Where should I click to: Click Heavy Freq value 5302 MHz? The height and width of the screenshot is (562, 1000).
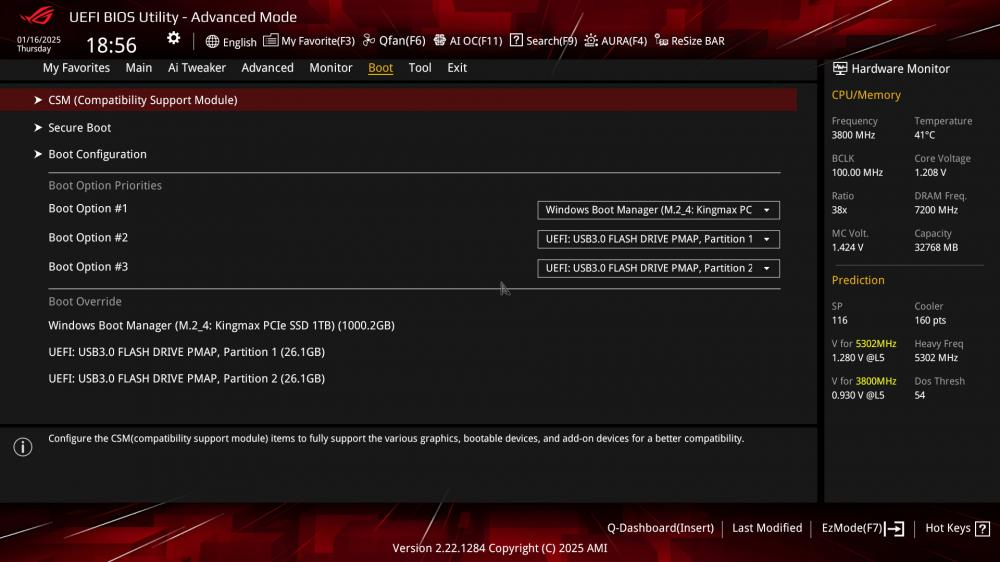click(936, 359)
